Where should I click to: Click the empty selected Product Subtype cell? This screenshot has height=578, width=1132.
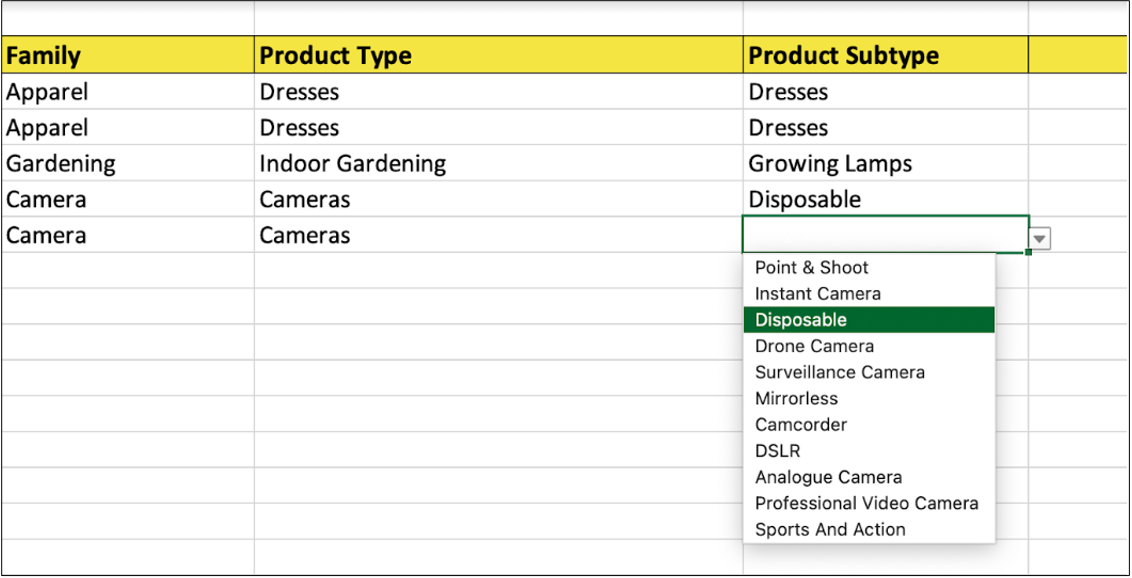884,235
